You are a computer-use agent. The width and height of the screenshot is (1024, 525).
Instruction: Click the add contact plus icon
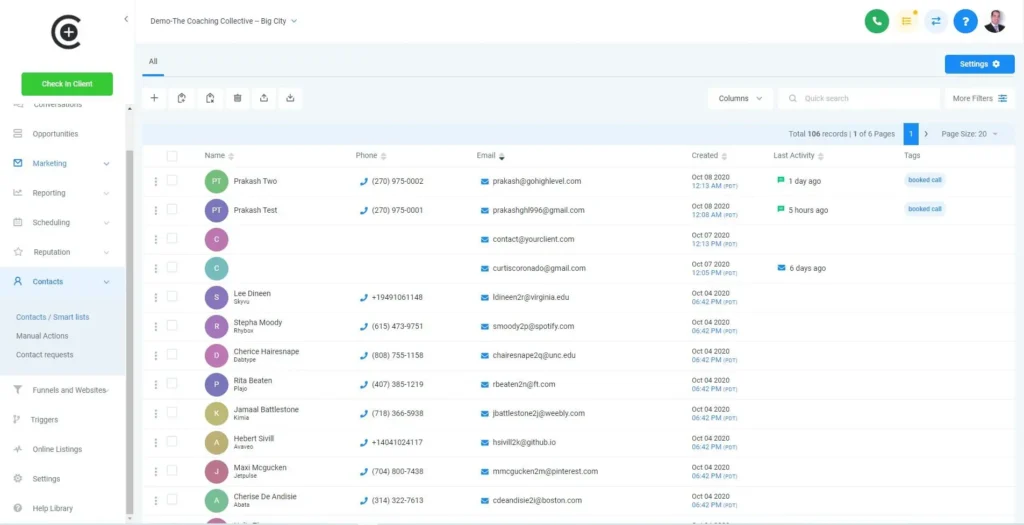tap(154, 98)
